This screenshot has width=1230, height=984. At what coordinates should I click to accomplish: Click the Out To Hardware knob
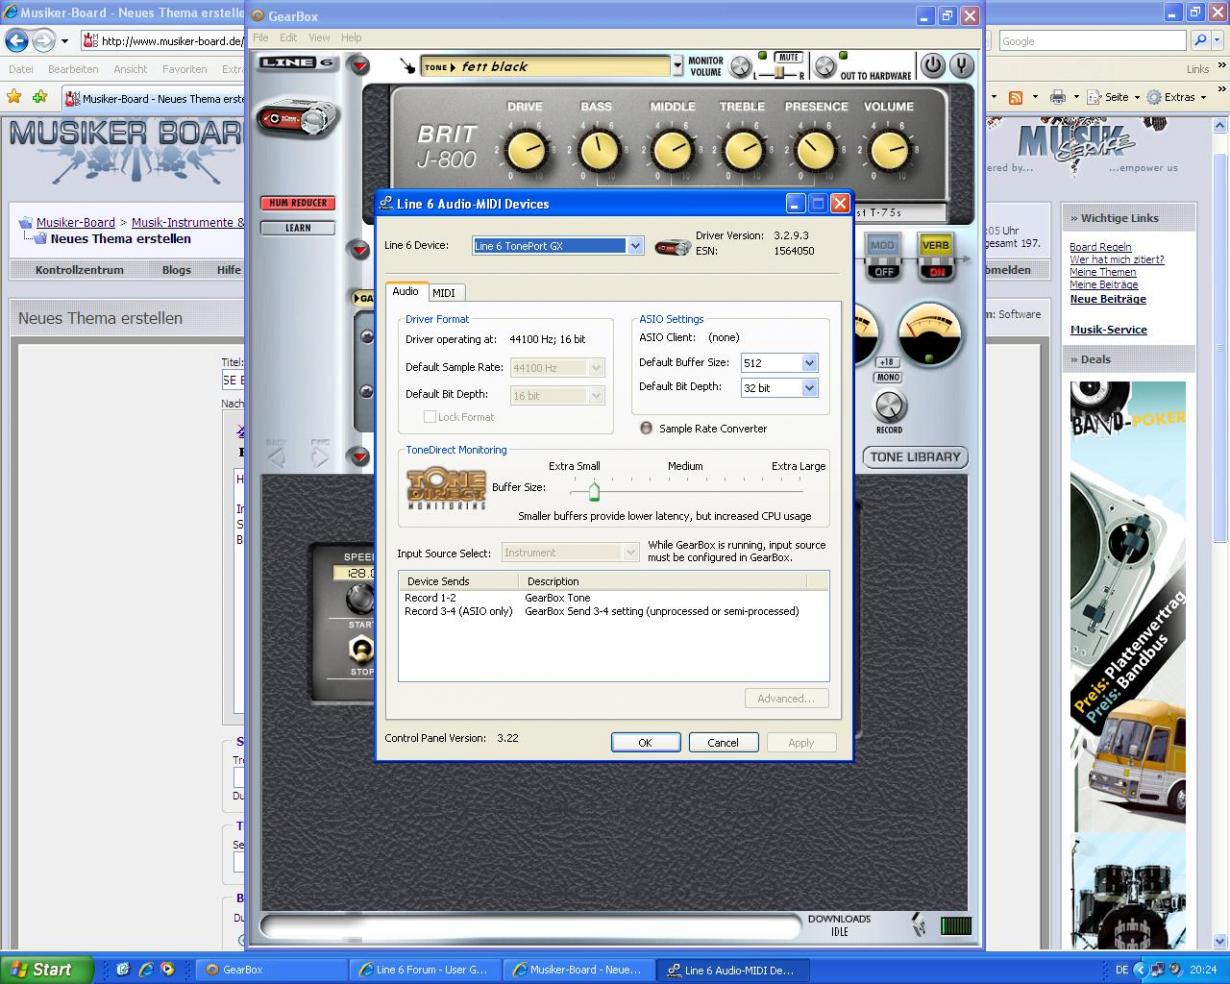[825, 67]
